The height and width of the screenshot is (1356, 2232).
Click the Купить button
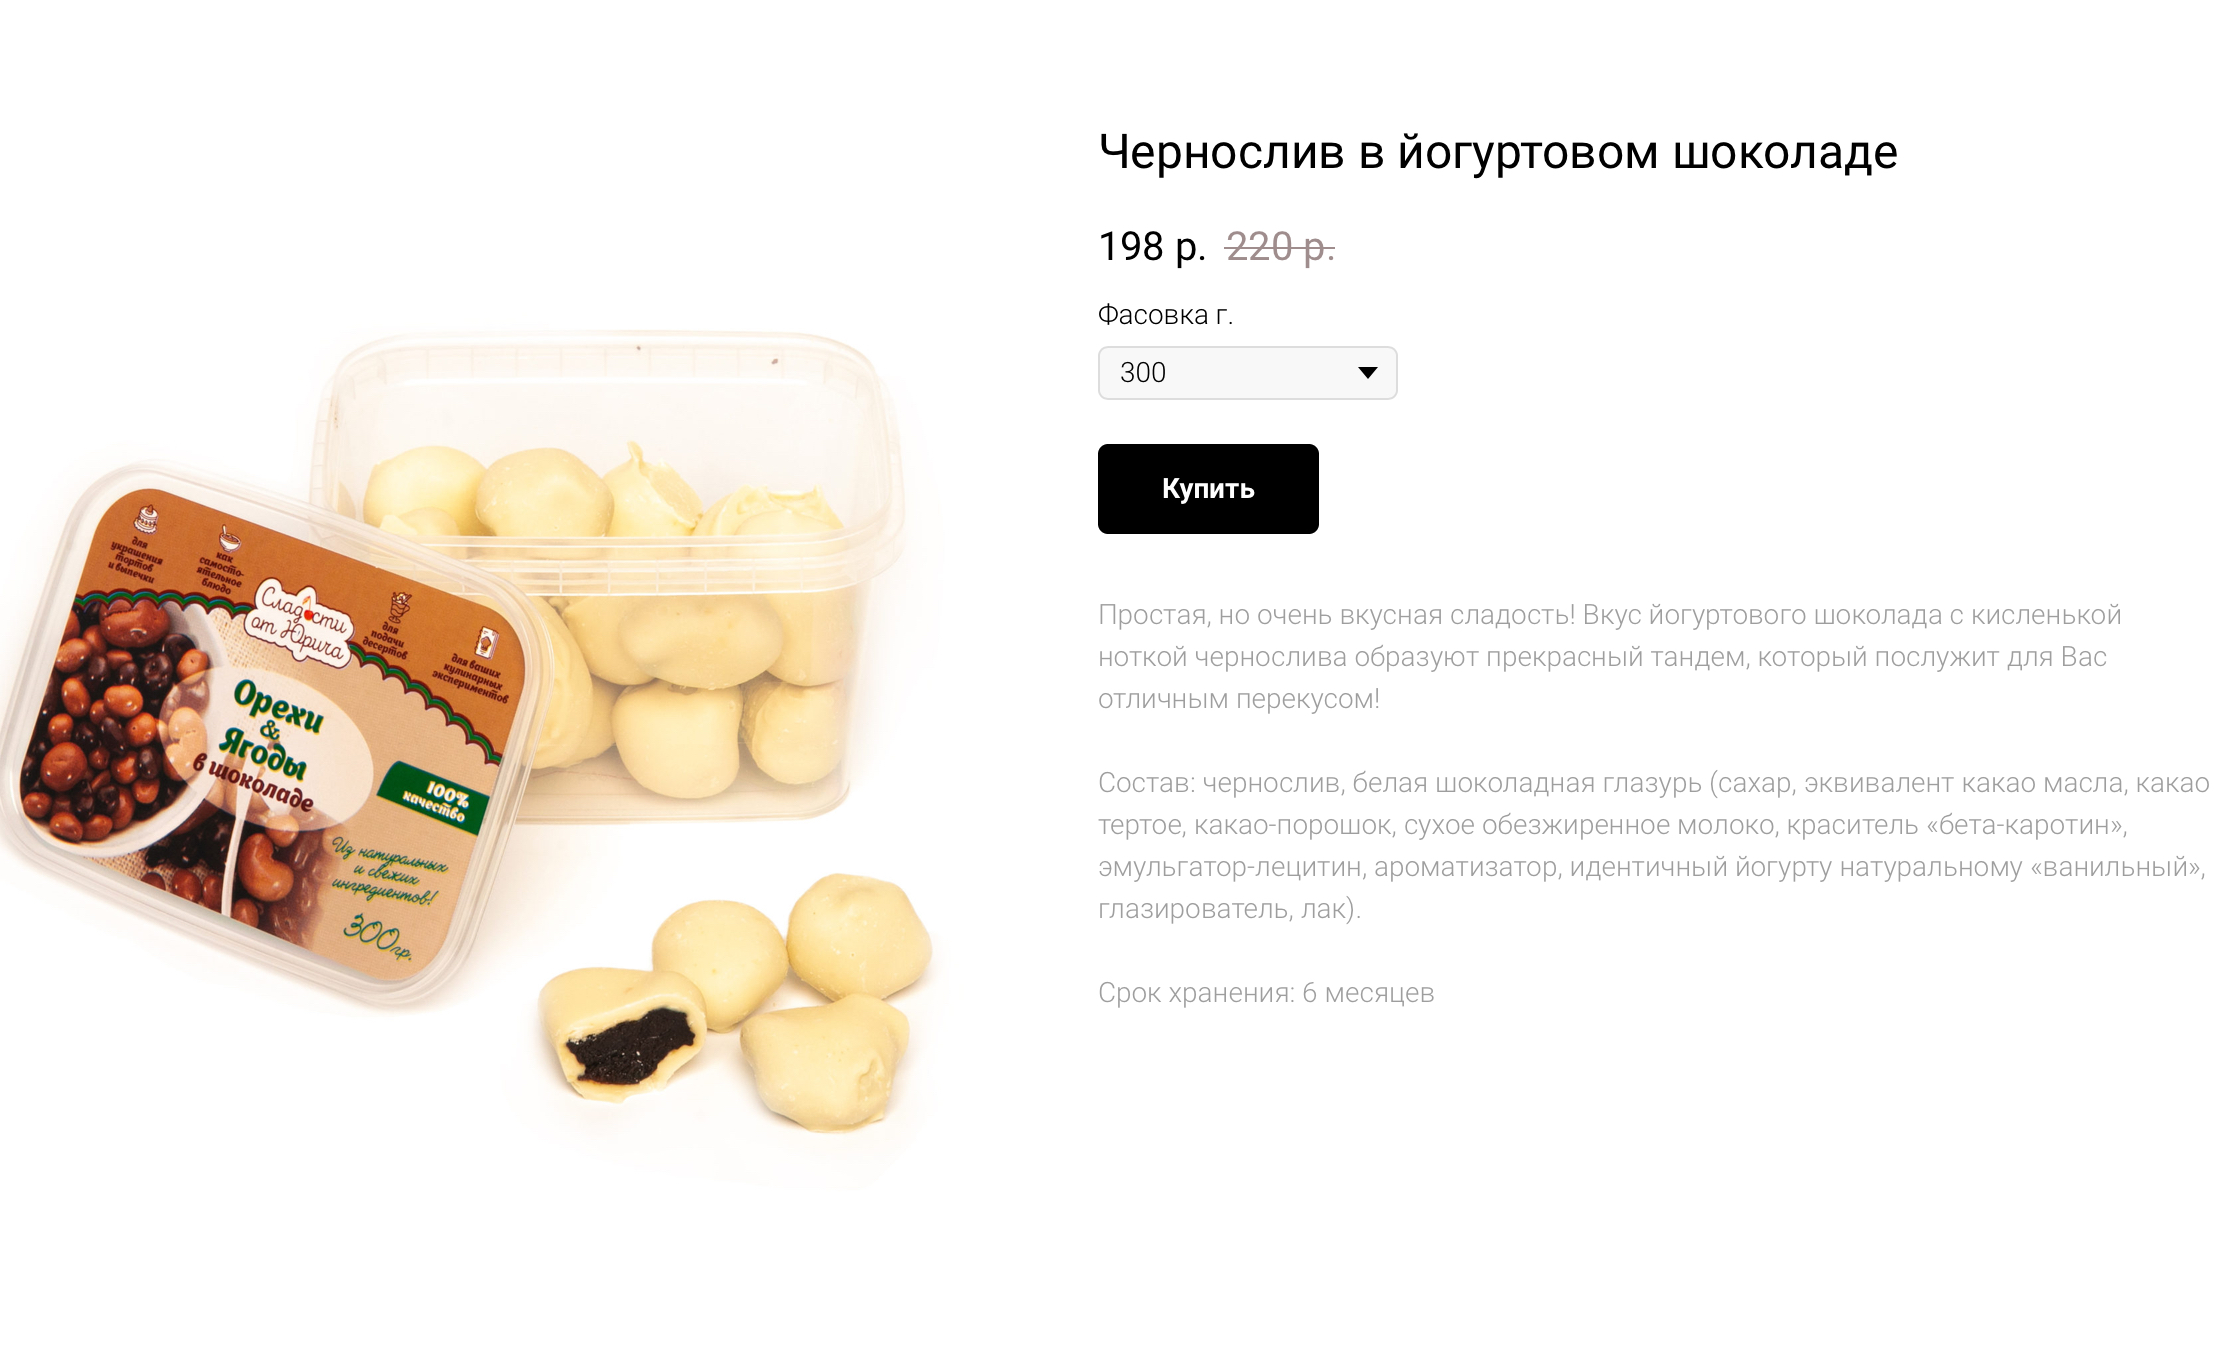(x=1208, y=489)
